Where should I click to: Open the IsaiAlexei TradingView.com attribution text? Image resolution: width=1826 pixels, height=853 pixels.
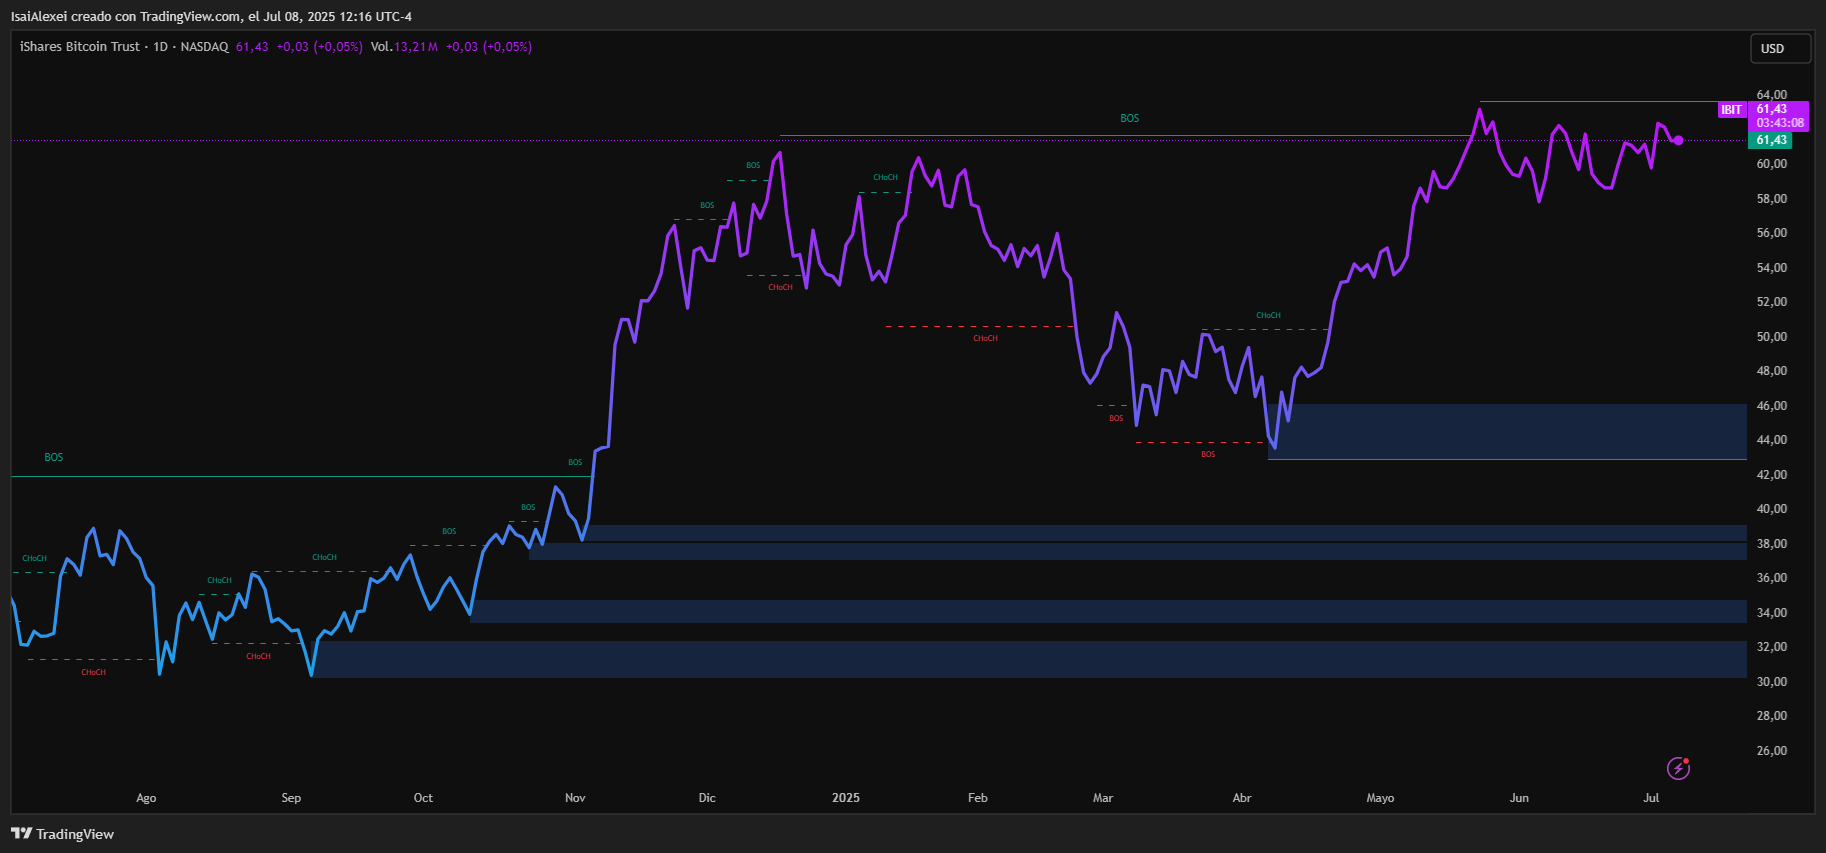(211, 16)
